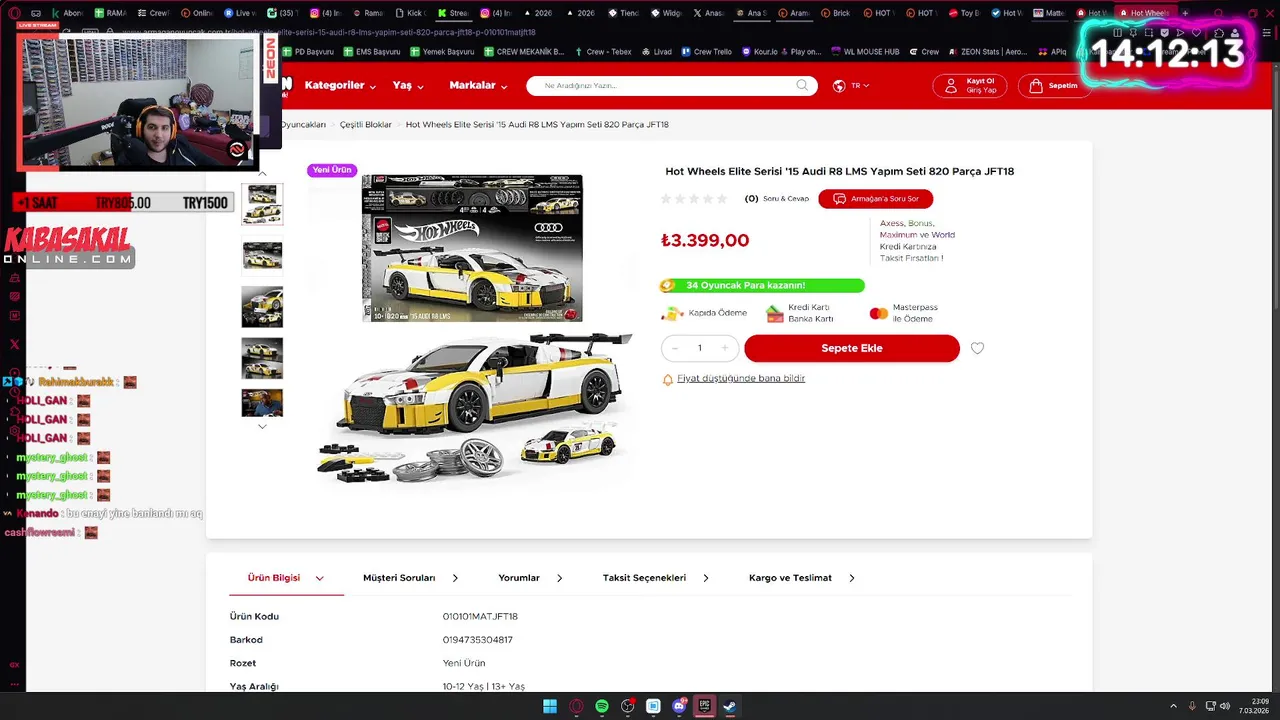Click the Masterpass logo icon
The image size is (1280, 720).
[879, 313]
